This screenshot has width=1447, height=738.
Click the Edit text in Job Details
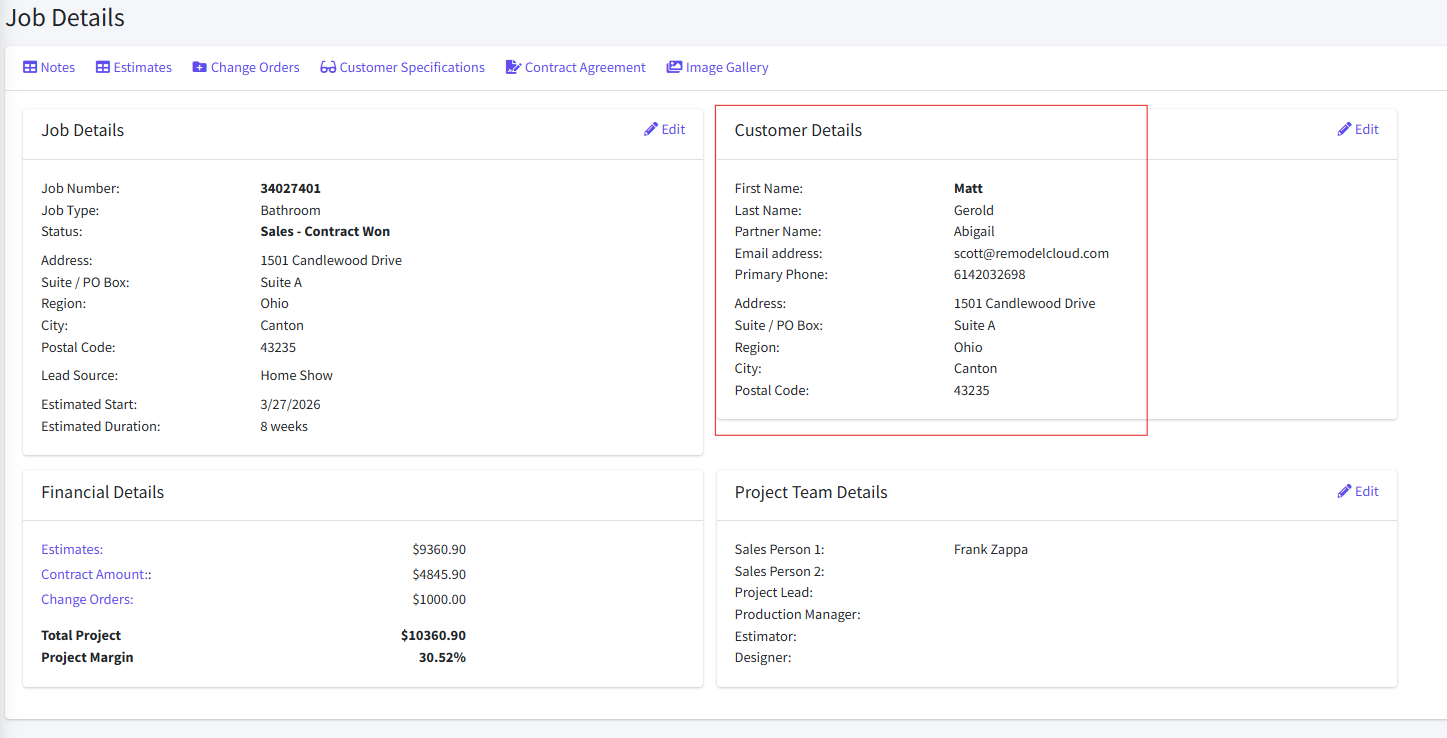[673, 129]
